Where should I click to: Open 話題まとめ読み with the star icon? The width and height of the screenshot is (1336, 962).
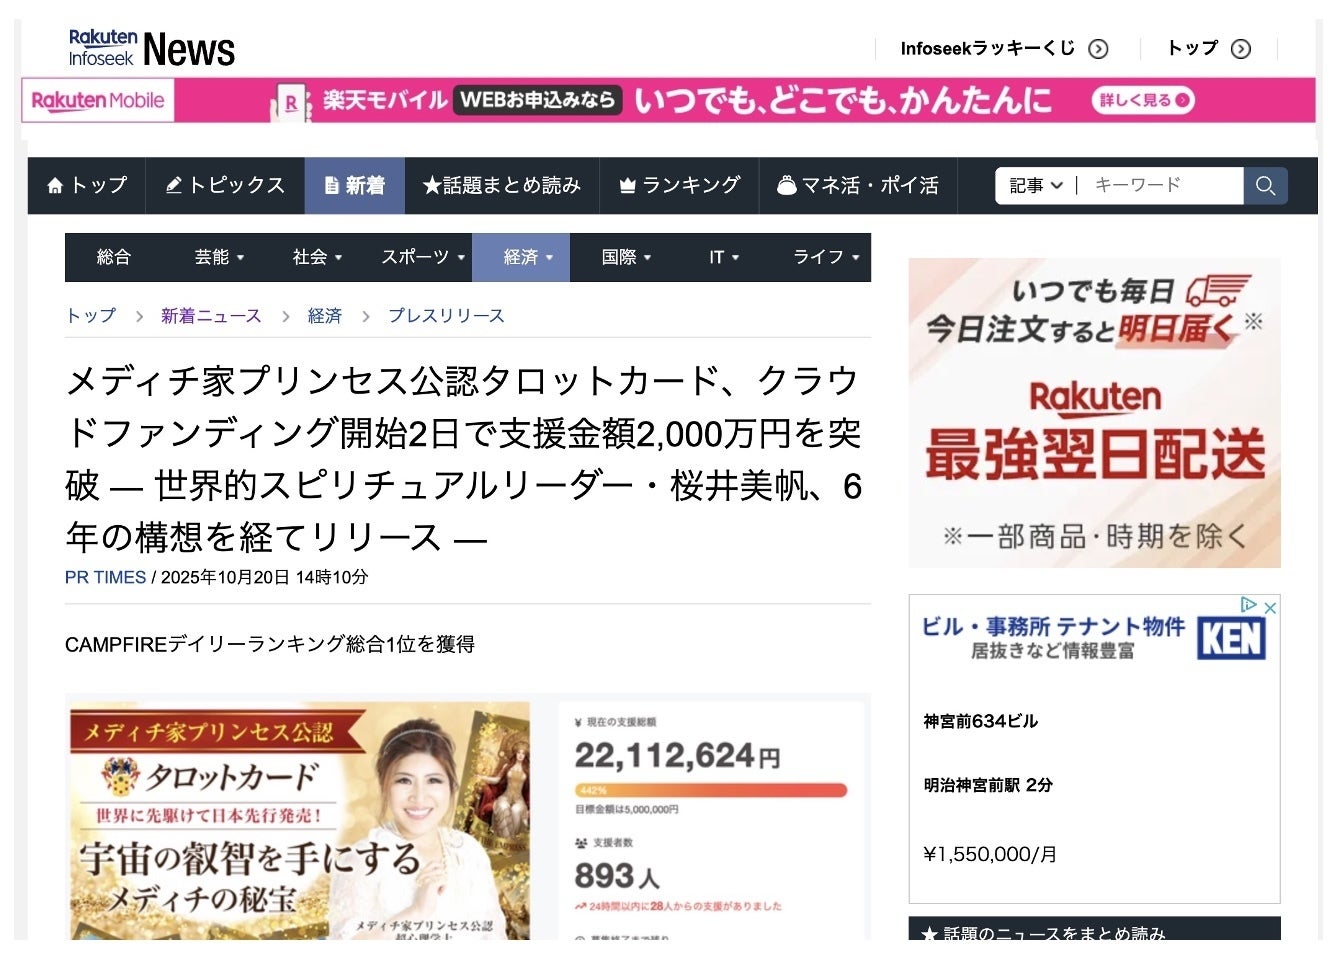coord(501,186)
